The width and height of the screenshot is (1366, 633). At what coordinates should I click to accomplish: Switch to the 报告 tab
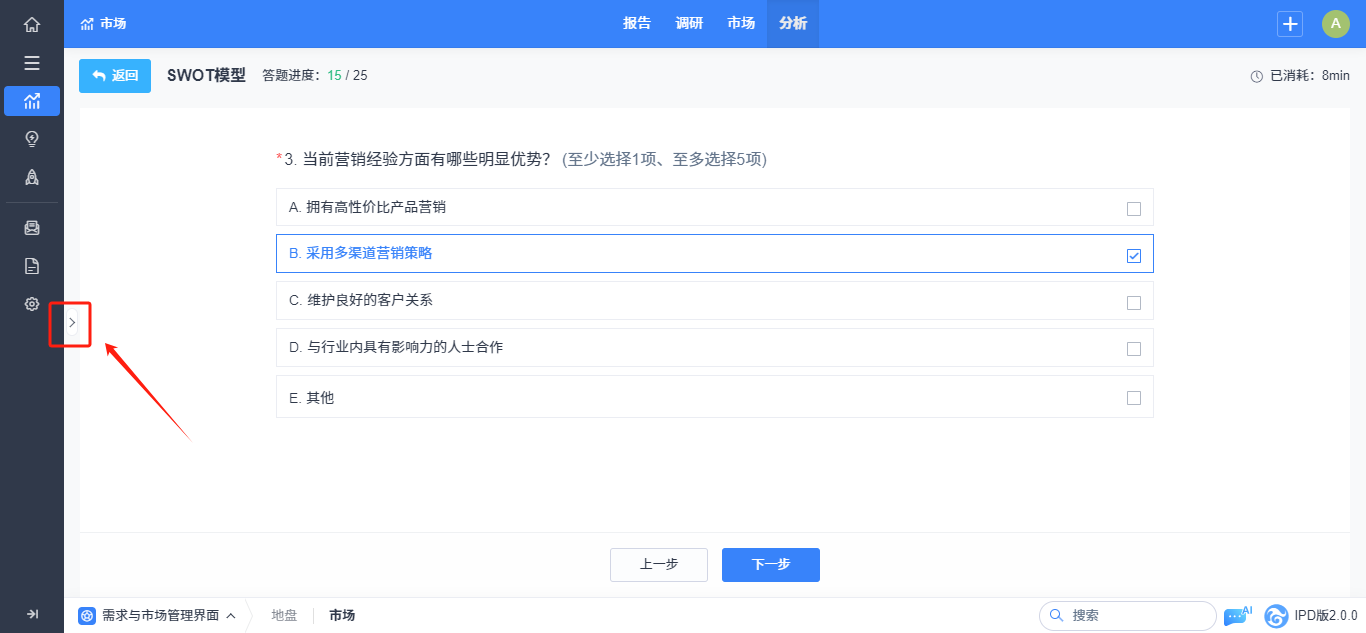point(637,24)
